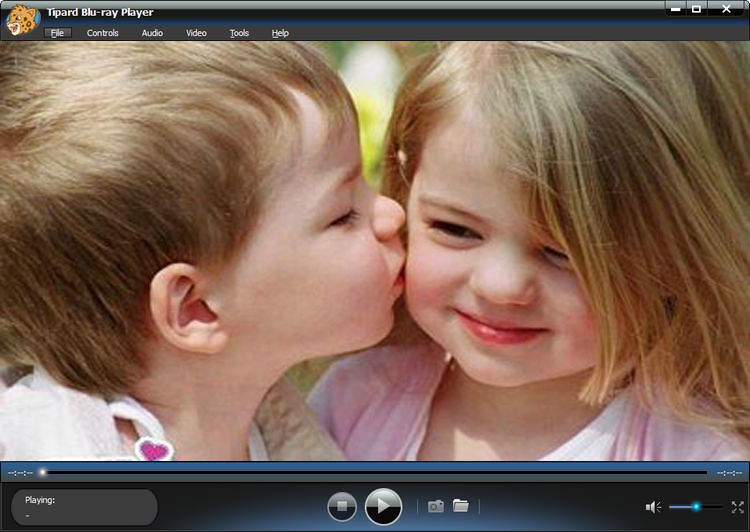Take a snapshot with the camera icon
The height and width of the screenshot is (532, 750).
pyautogui.click(x=436, y=507)
